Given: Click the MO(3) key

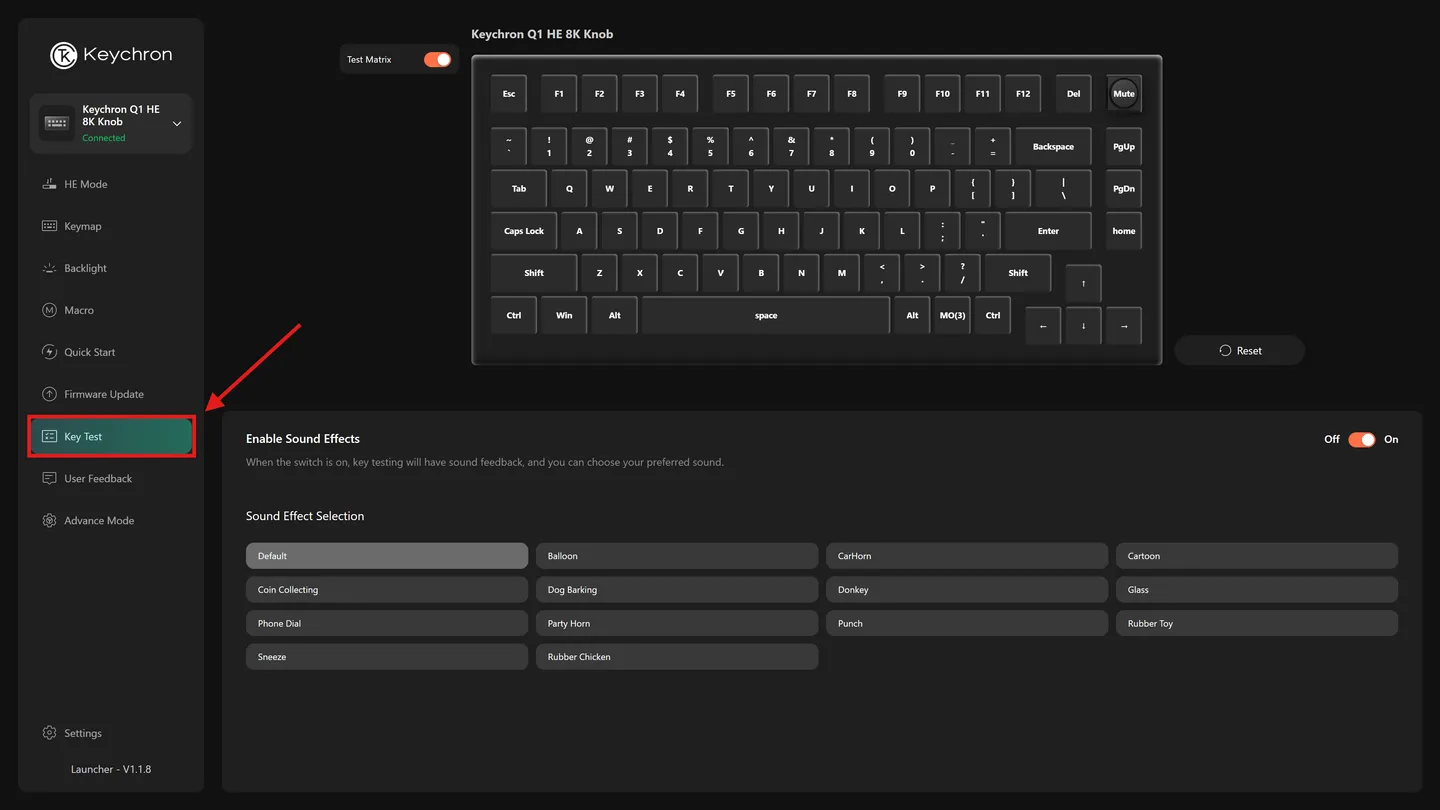Looking at the screenshot, I should coord(953,316).
